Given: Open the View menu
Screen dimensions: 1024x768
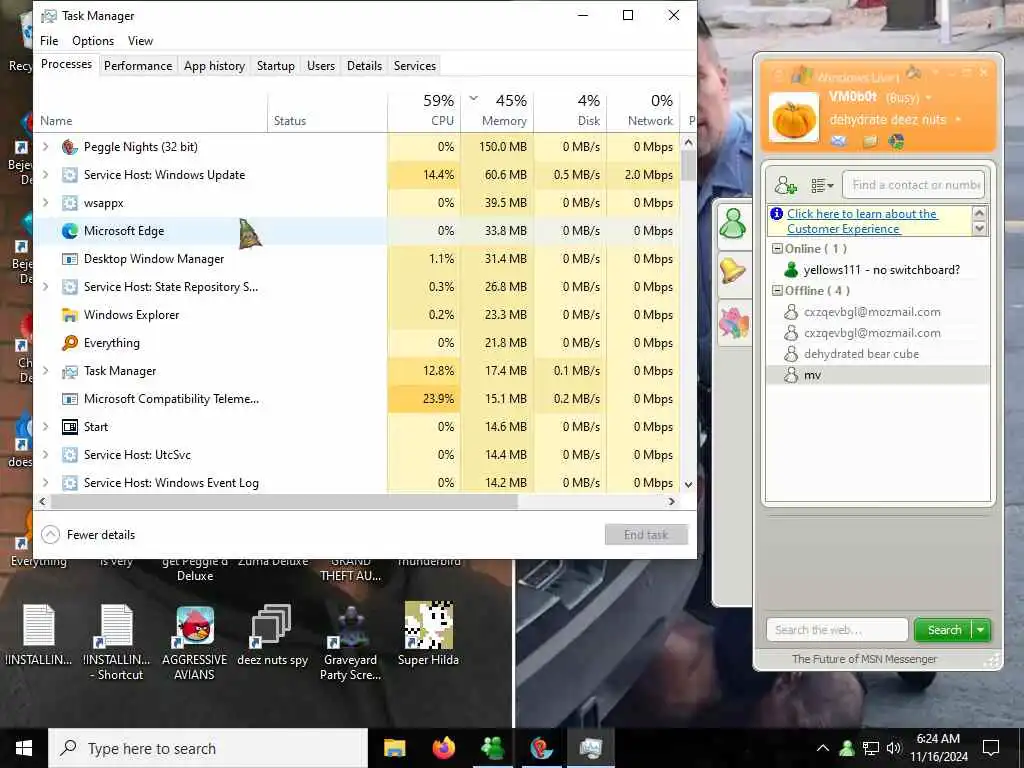Looking at the screenshot, I should click(140, 40).
